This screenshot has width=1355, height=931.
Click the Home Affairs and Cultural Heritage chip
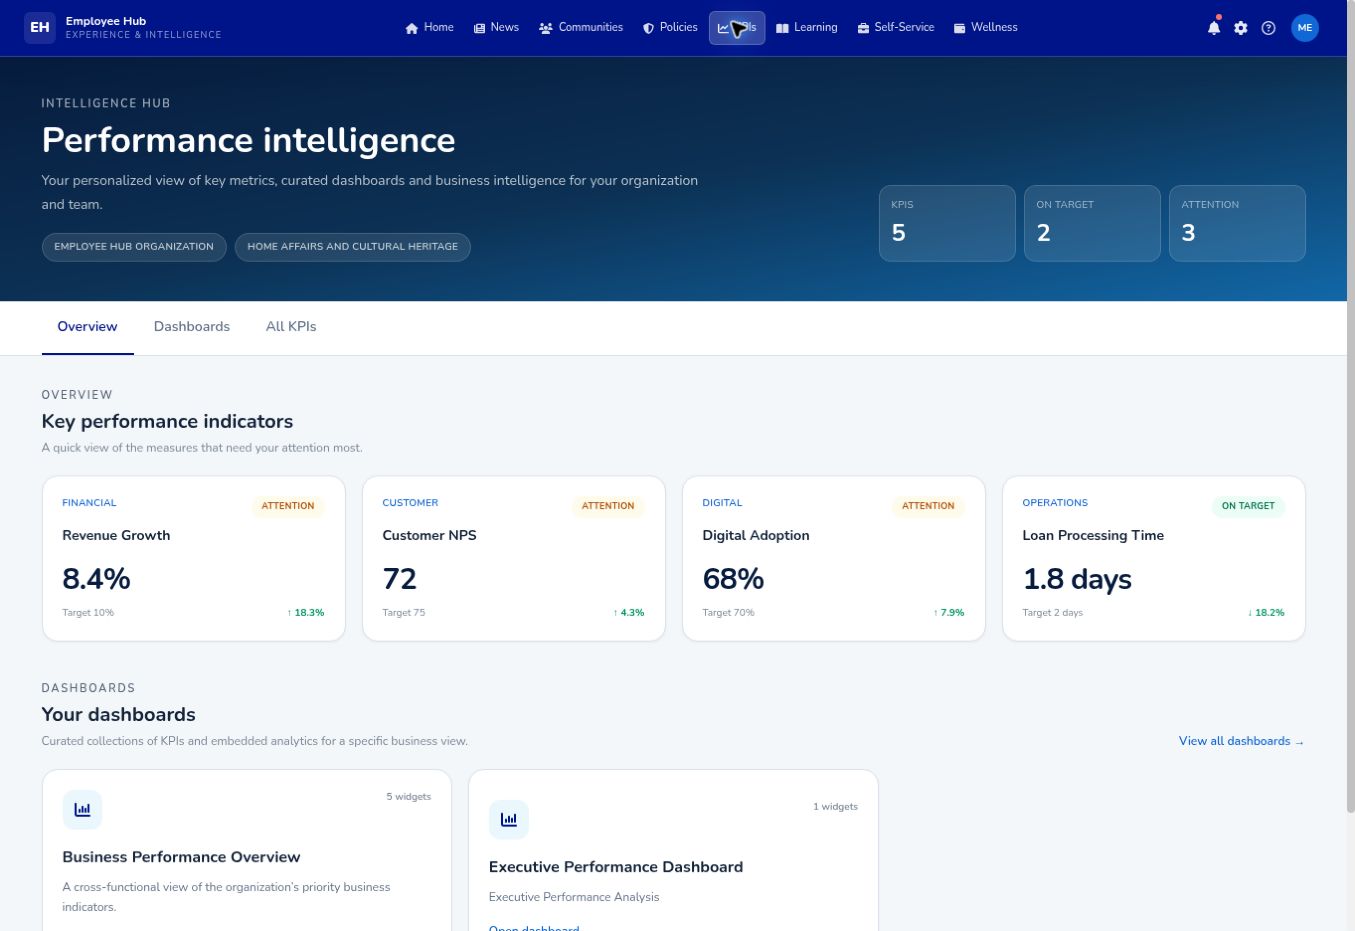(353, 247)
